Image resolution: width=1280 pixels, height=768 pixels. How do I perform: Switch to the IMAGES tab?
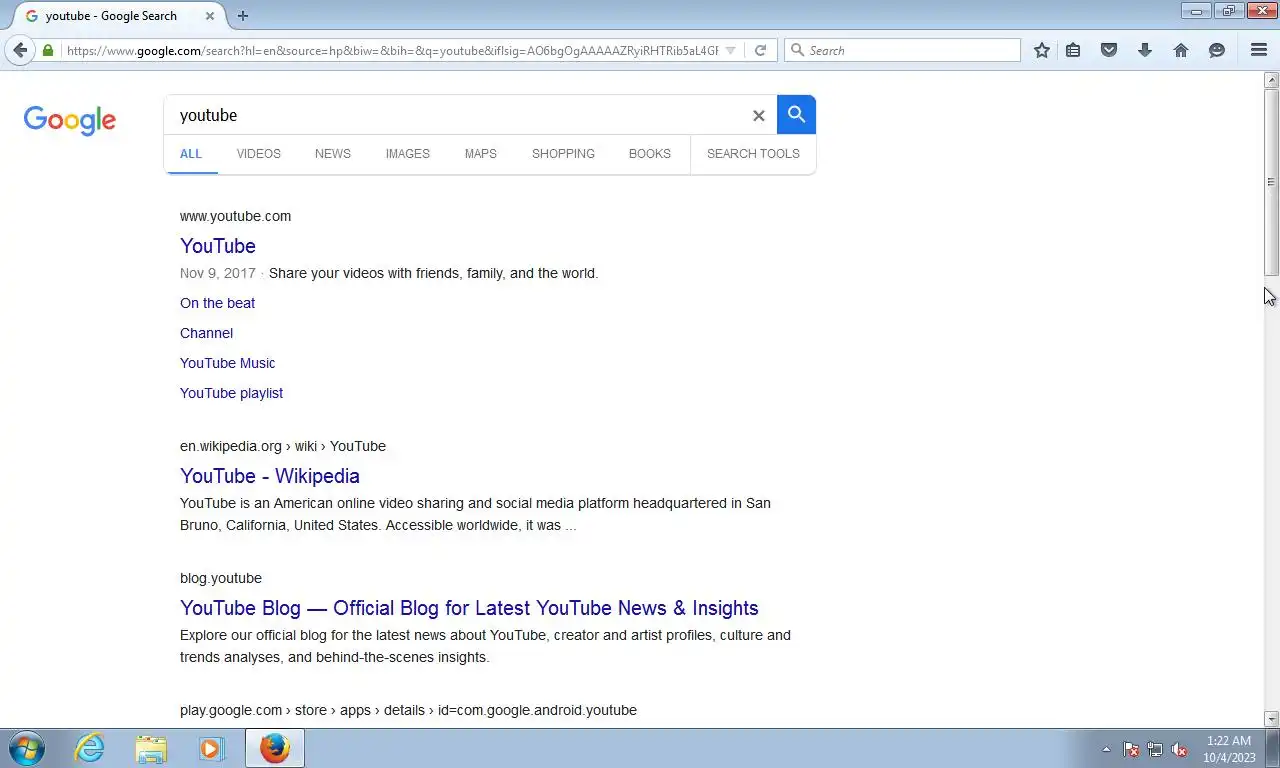(x=408, y=154)
